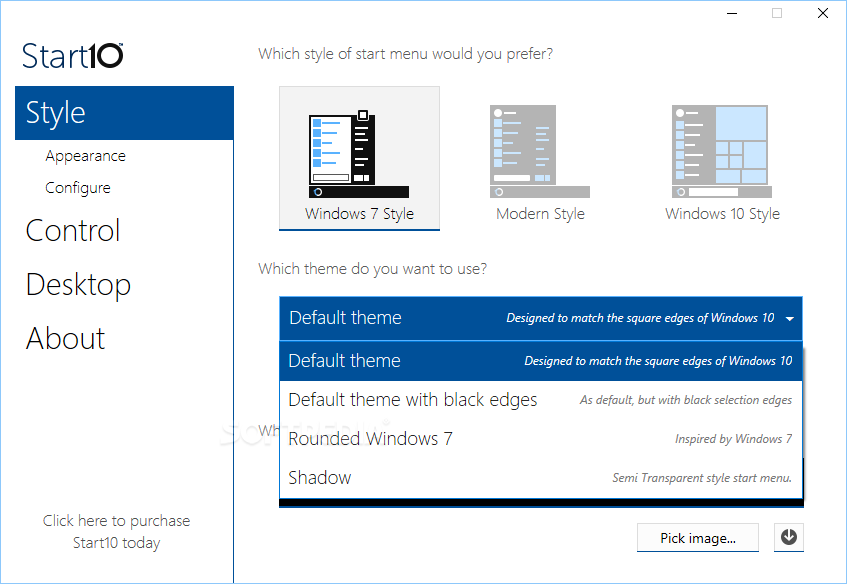Minimize the Start10 window
This screenshot has height=584, width=847.
coord(732,13)
